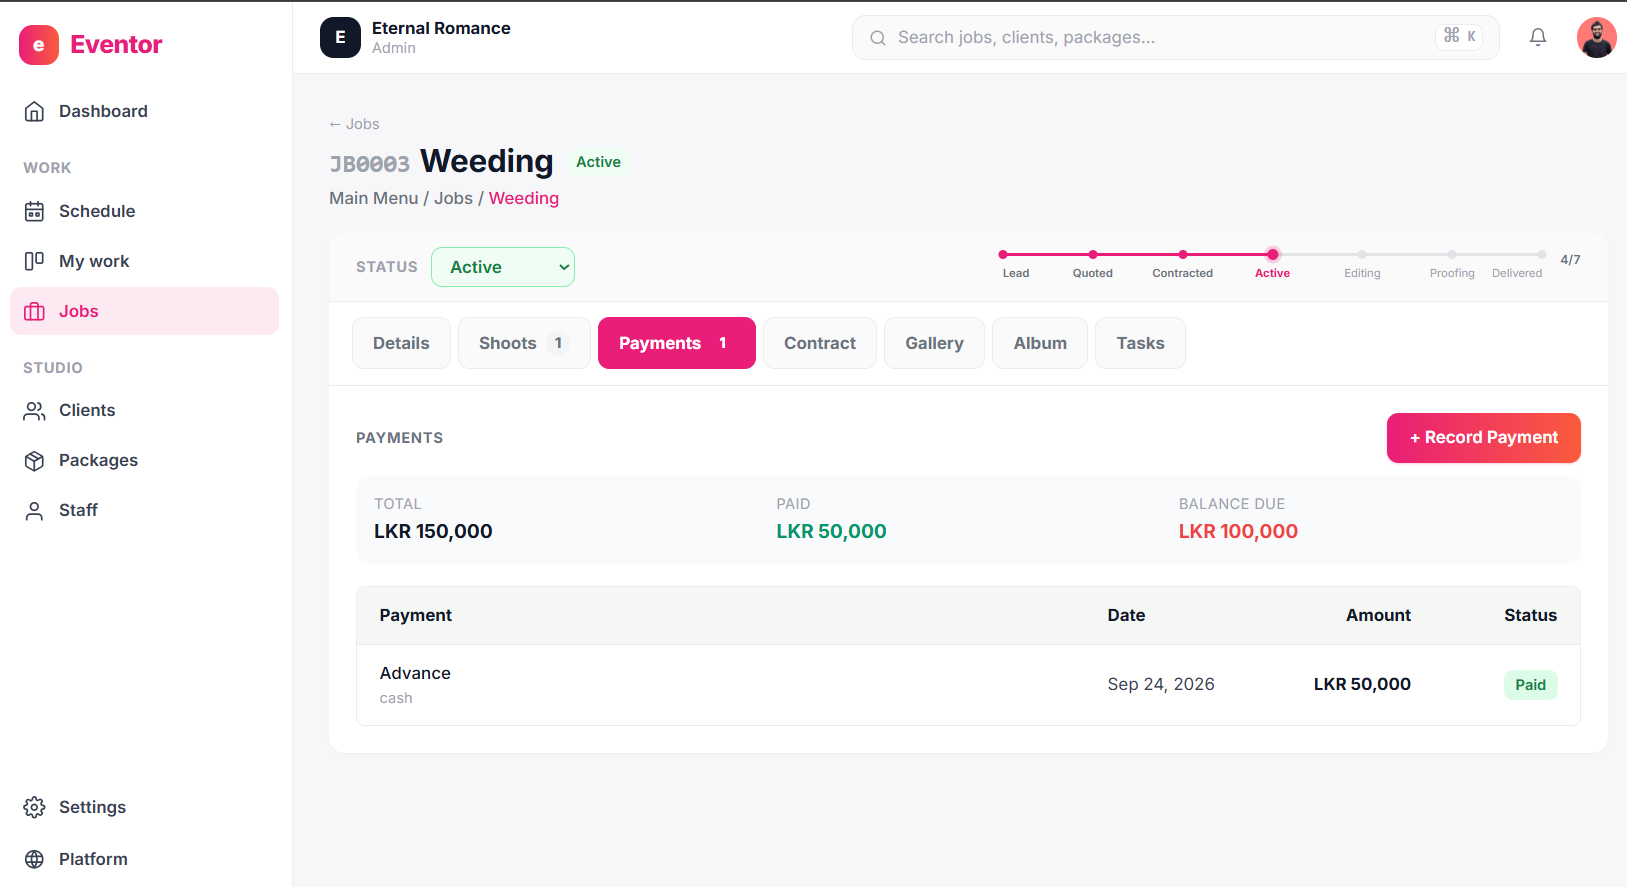Select the Delivered stage marker

(x=1542, y=255)
